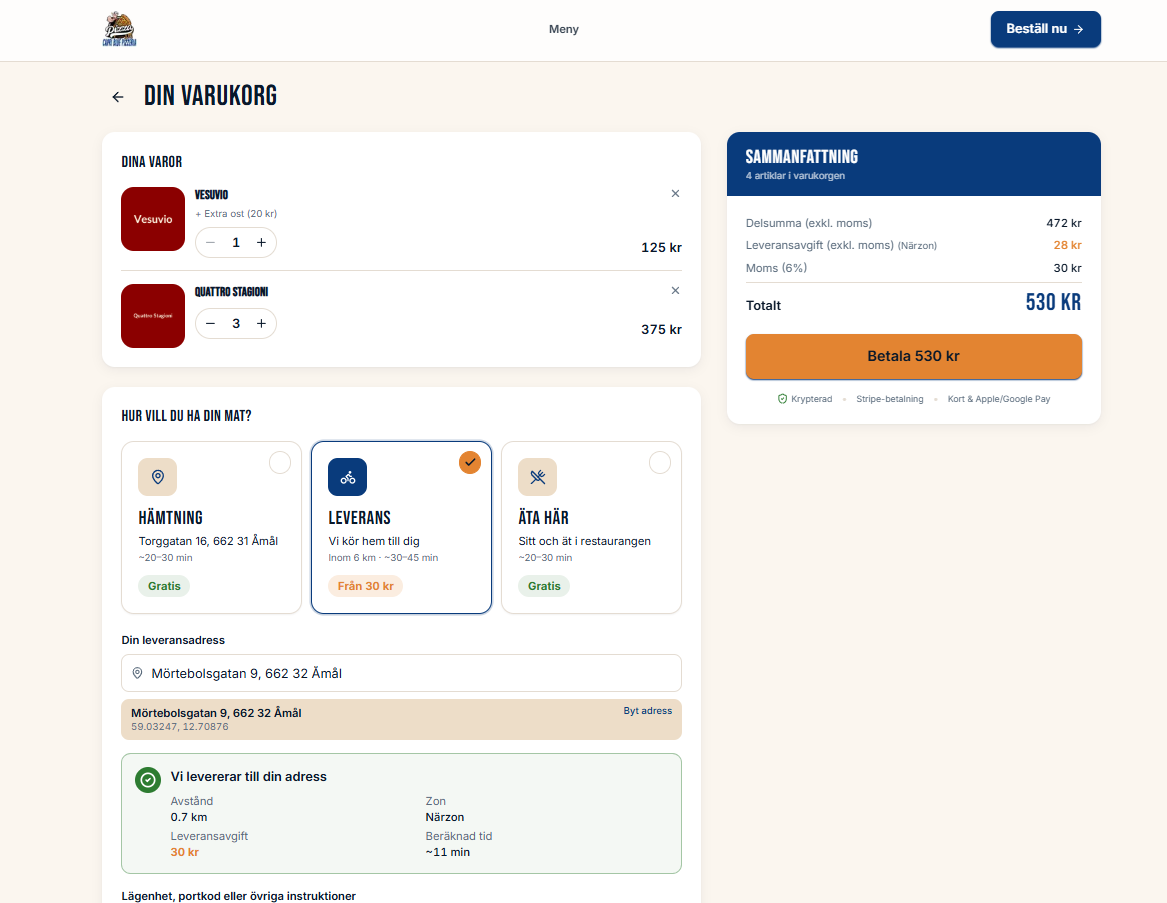Click the selected address Mörtebolsgatan banner
The image size is (1167, 903).
point(401,719)
